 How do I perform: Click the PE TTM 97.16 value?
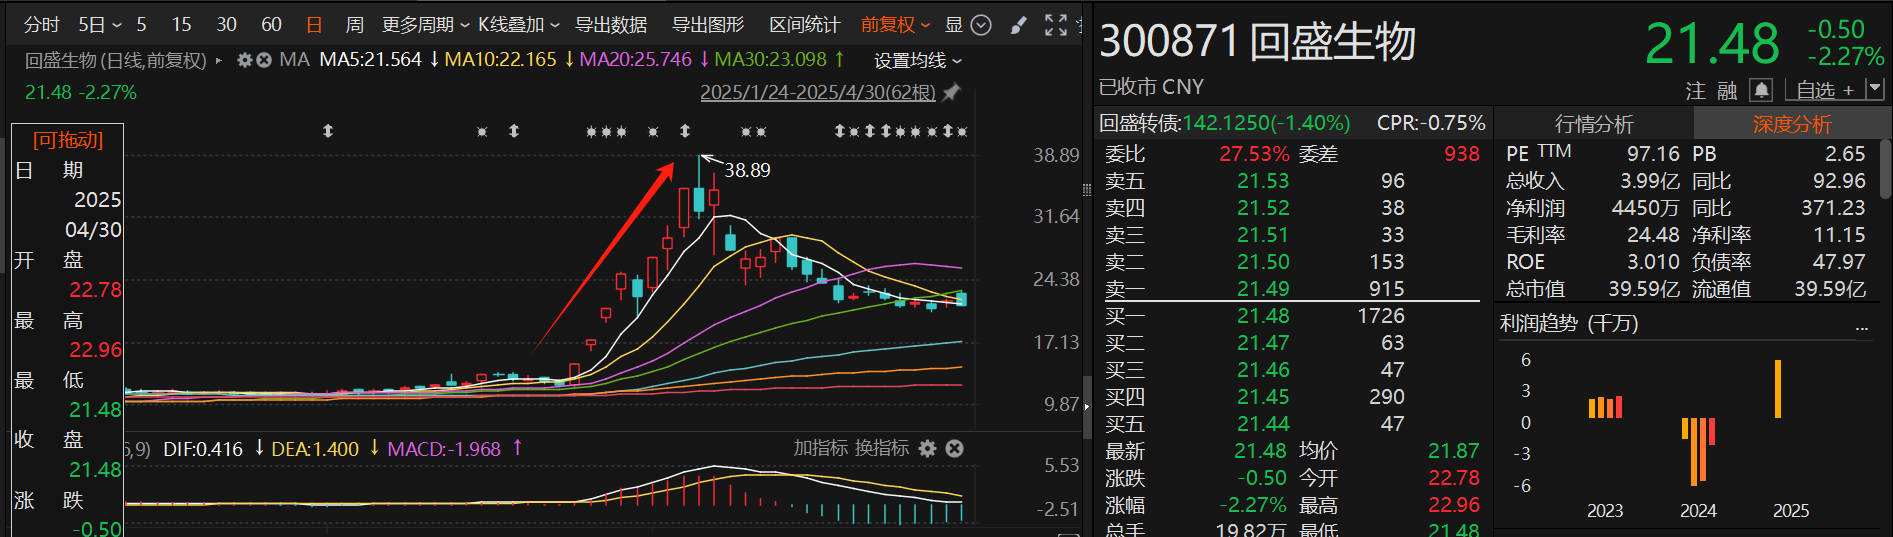[x=1653, y=154]
